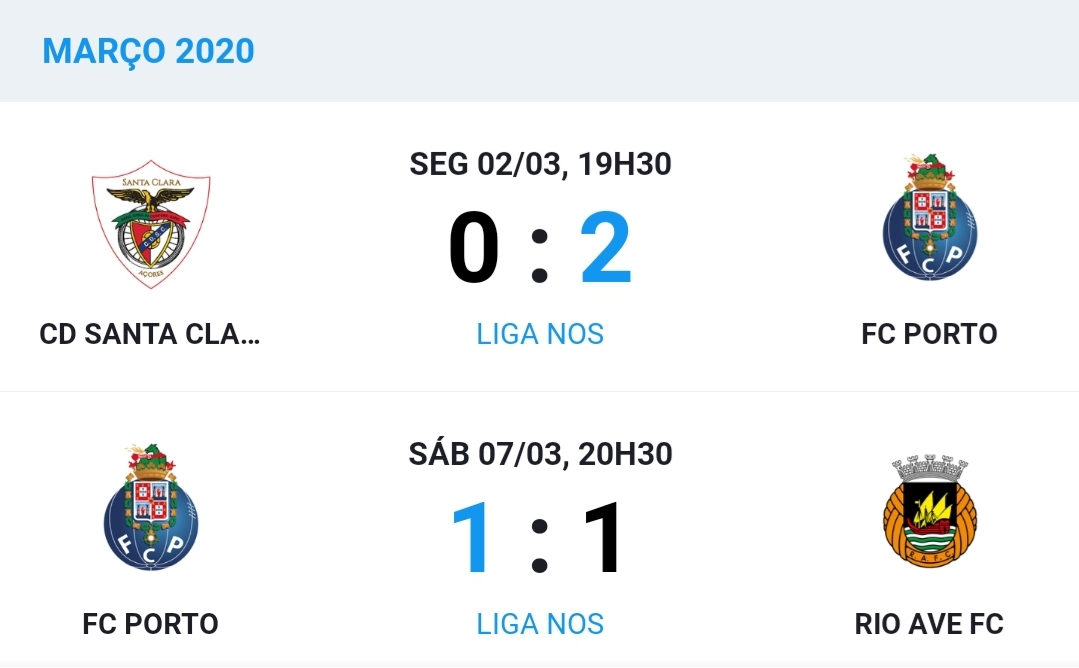Click FC Porto's blue 1 score digit
Image resolution: width=1079 pixels, height=668 pixels.
[473, 538]
